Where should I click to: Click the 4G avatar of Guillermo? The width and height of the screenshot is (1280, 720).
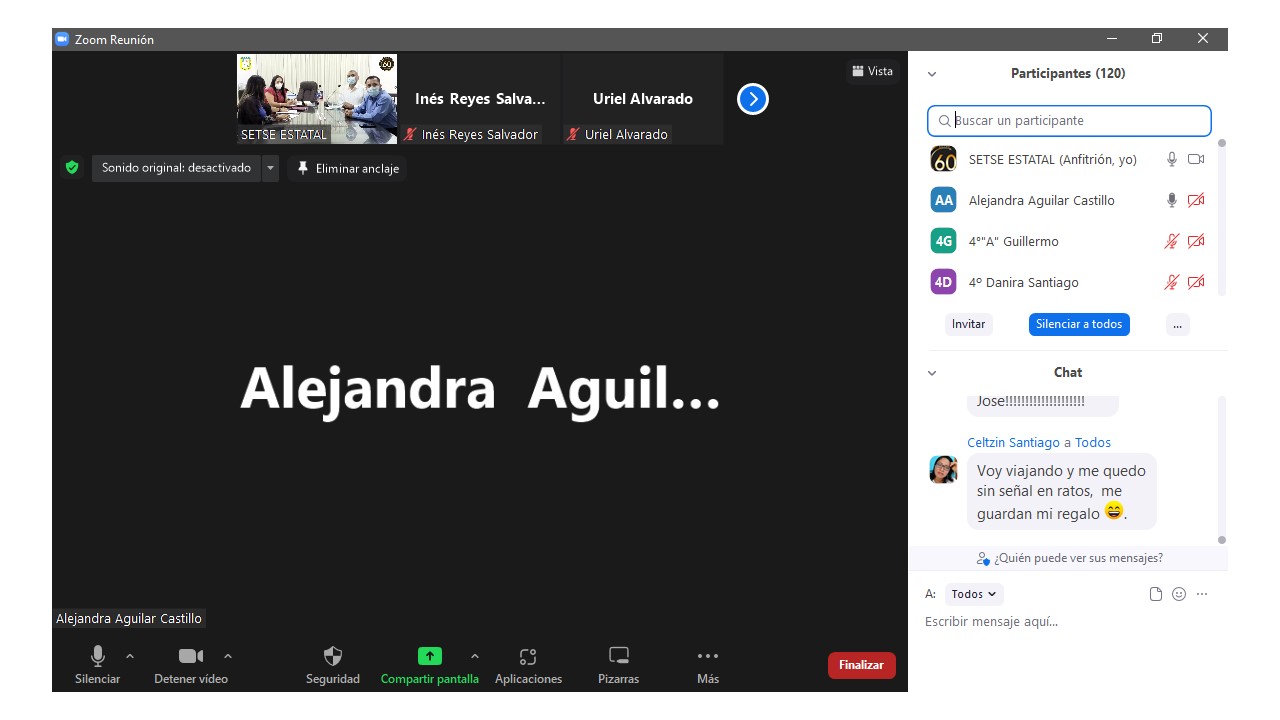point(943,241)
